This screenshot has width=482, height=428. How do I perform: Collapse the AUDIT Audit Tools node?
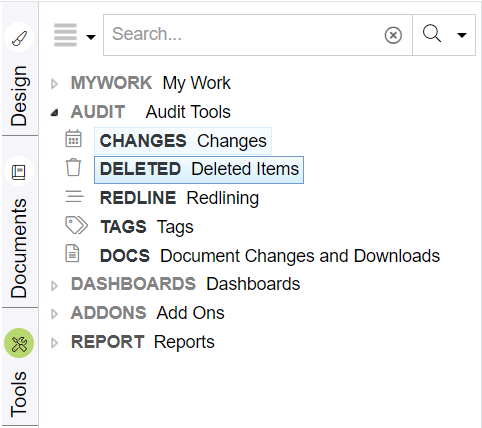point(55,113)
